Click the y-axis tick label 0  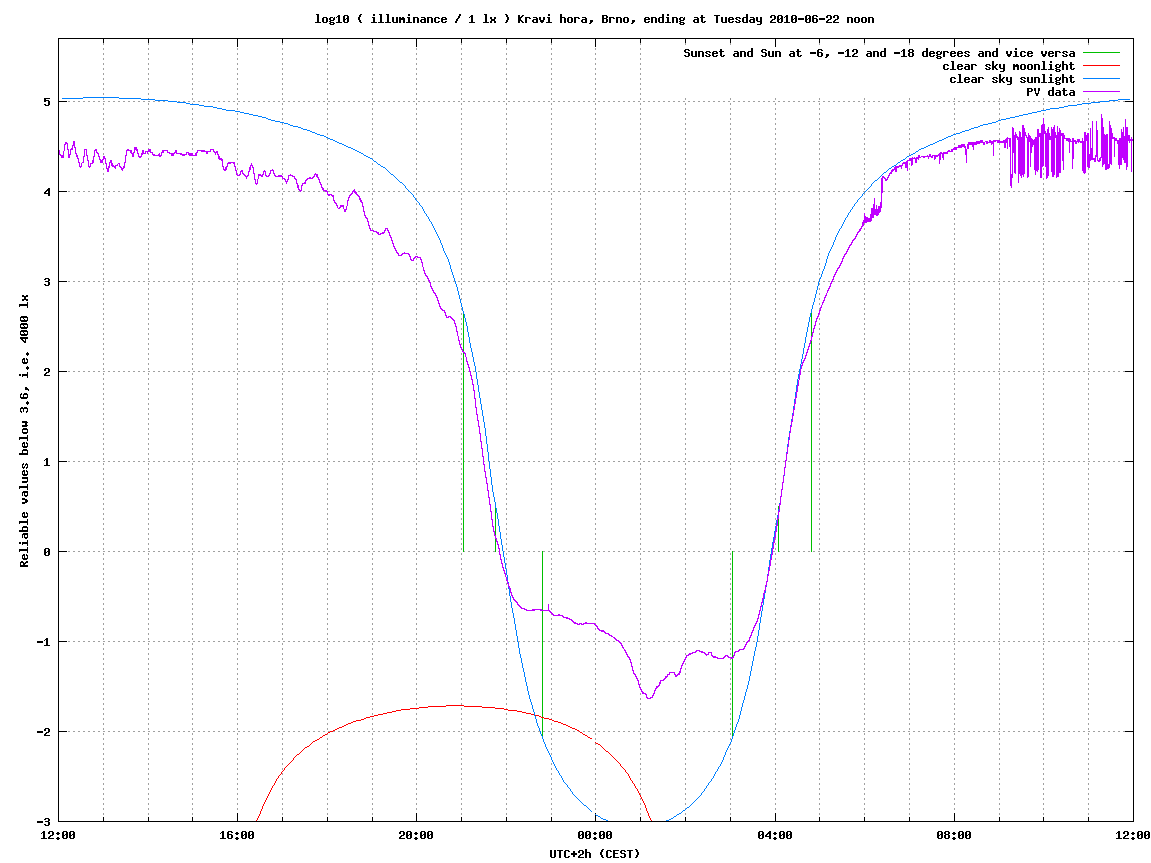point(47,552)
